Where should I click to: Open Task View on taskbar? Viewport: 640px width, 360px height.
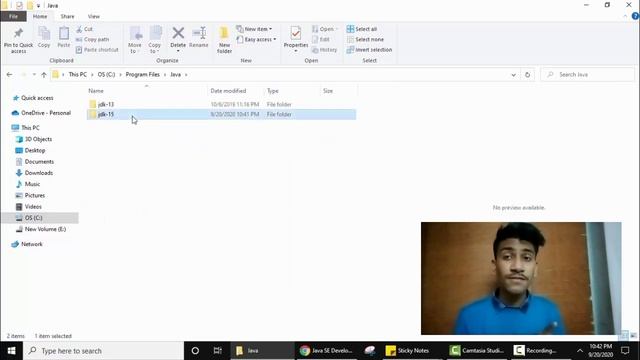point(218,351)
